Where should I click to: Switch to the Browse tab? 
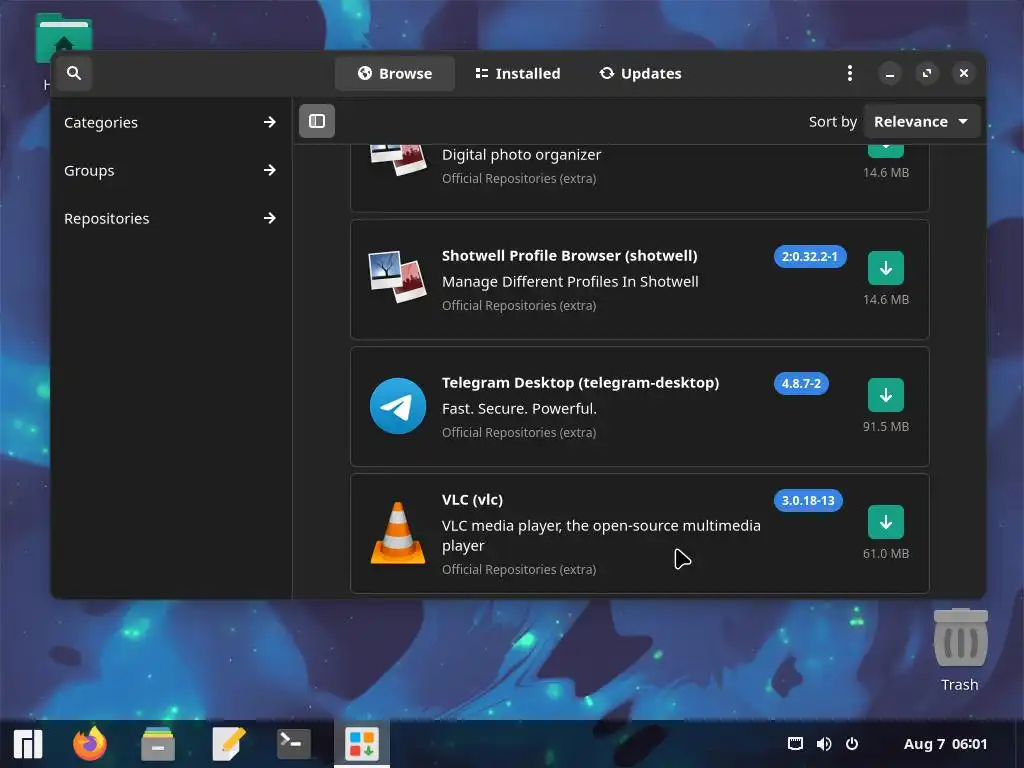coord(394,73)
